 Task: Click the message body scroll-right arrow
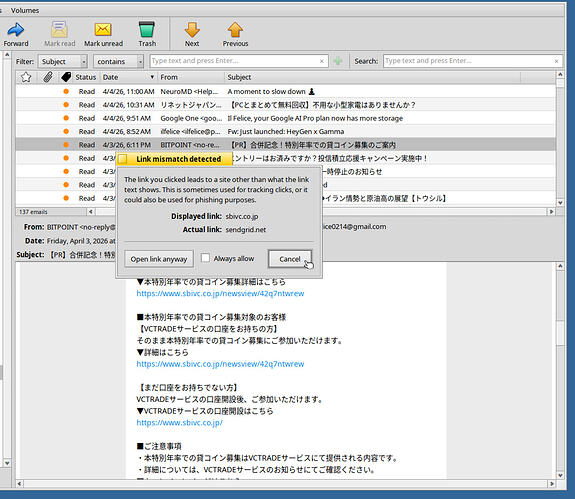coord(551,484)
